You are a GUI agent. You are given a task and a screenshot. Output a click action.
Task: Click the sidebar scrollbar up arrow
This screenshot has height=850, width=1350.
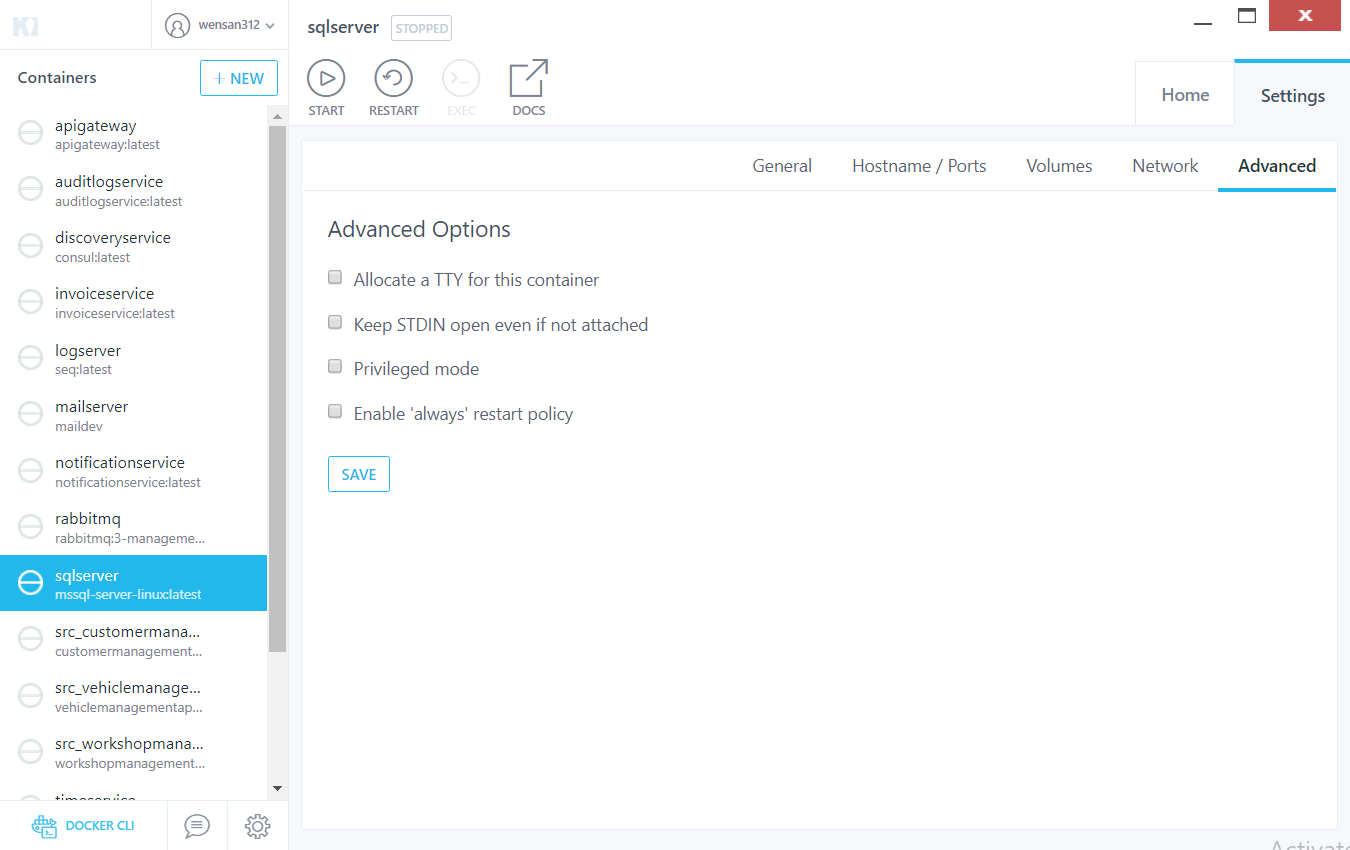(277, 117)
